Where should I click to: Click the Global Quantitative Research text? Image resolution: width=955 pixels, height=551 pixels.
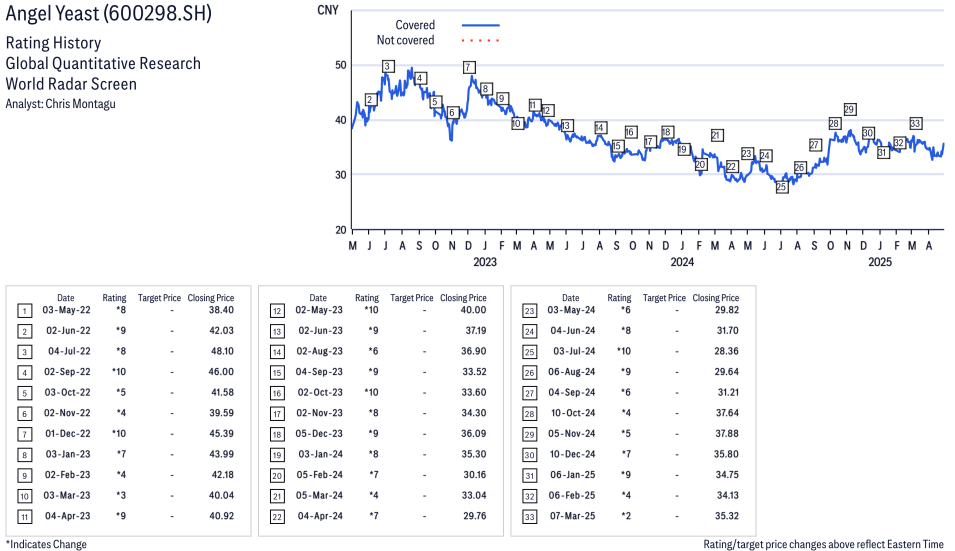pos(103,63)
